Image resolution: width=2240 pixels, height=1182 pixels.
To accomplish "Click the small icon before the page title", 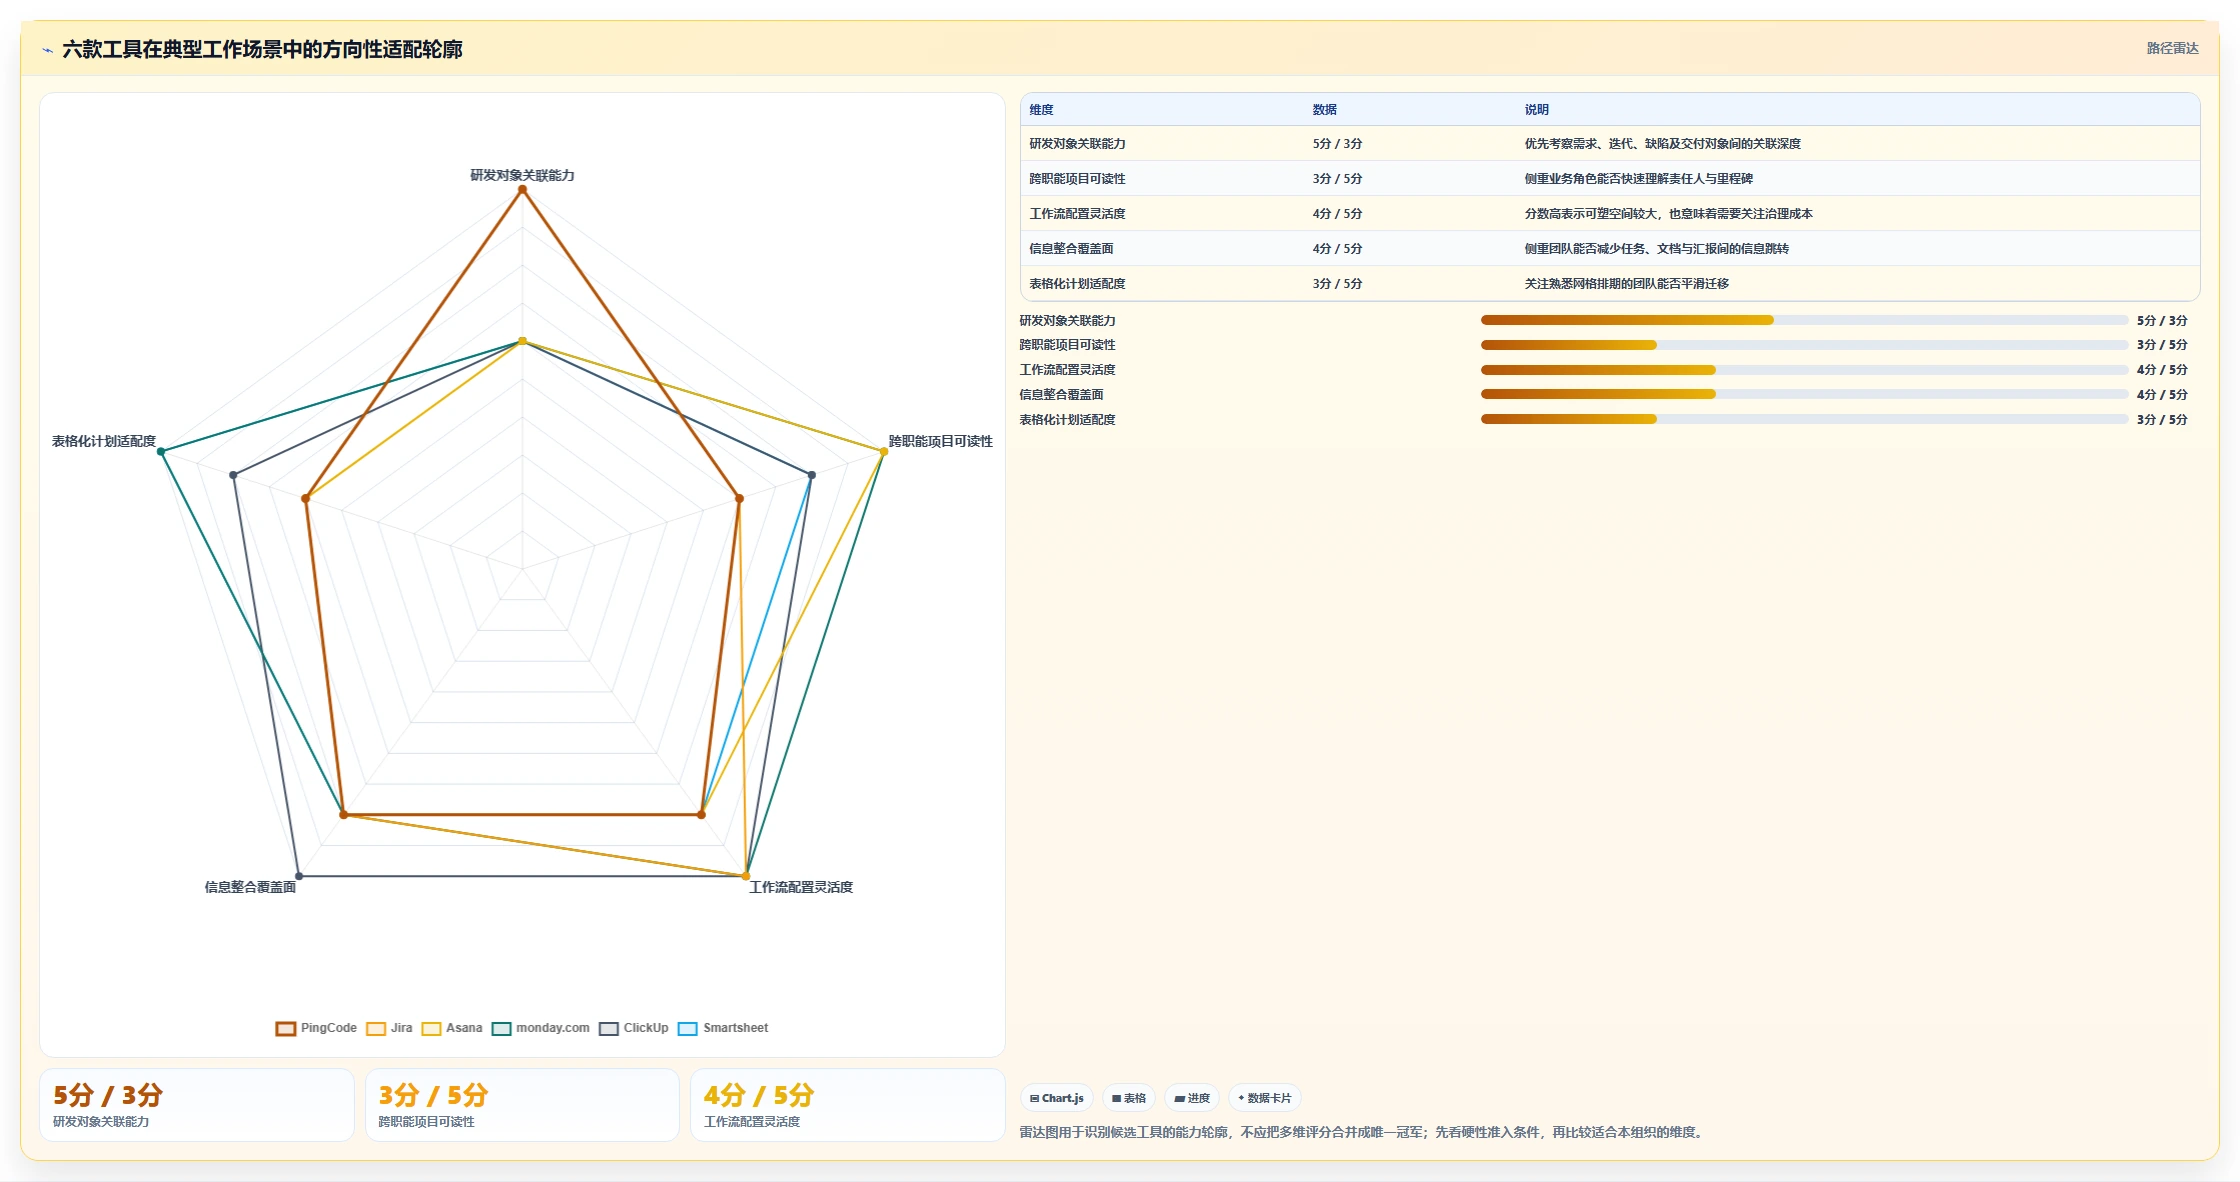I will [47, 50].
